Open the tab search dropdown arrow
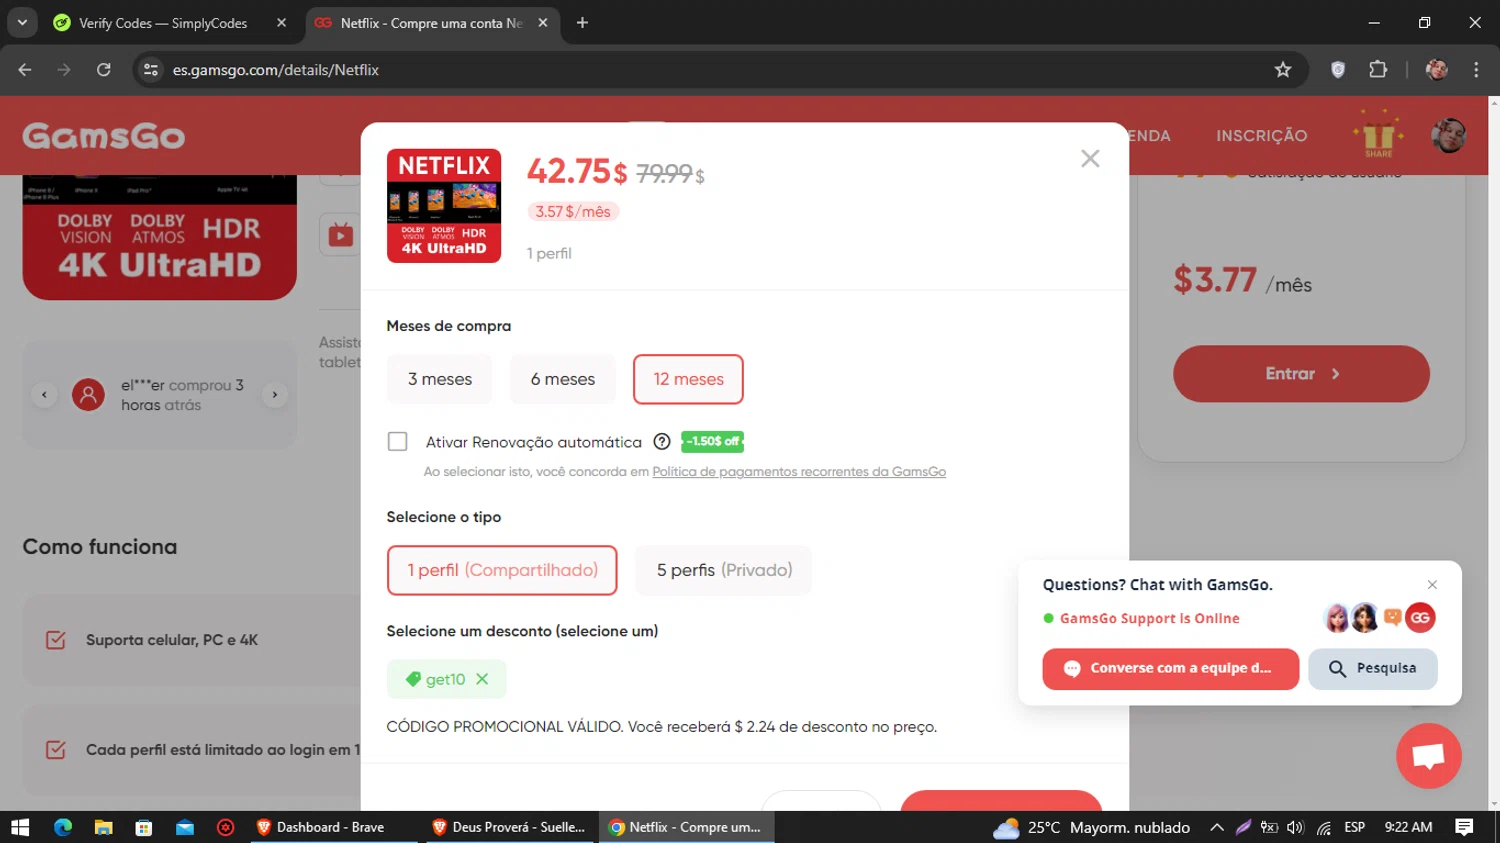The image size is (1500, 843). pos(22,23)
